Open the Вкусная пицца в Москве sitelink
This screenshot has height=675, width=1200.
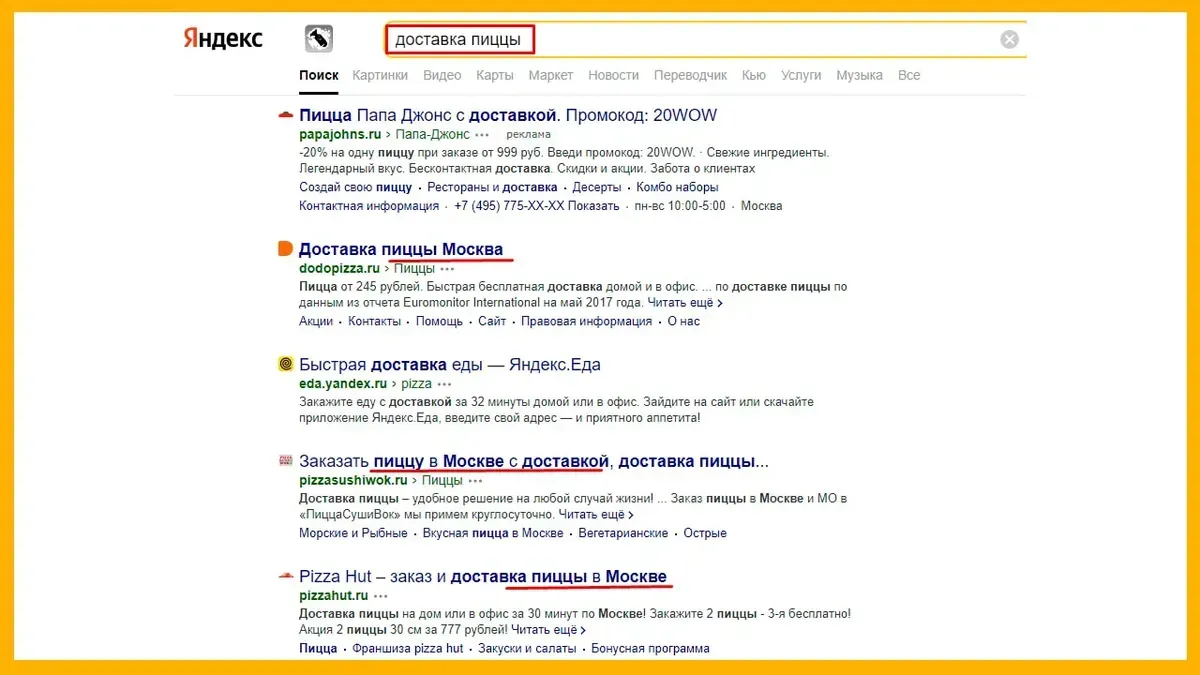point(494,533)
